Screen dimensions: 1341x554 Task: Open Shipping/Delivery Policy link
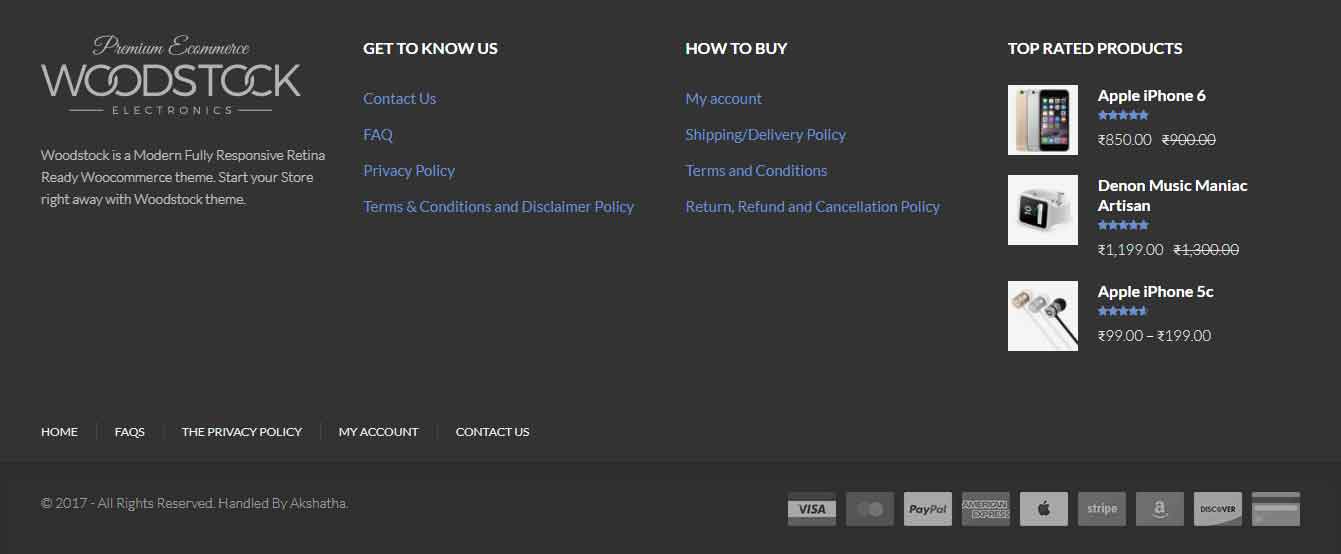(765, 135)
